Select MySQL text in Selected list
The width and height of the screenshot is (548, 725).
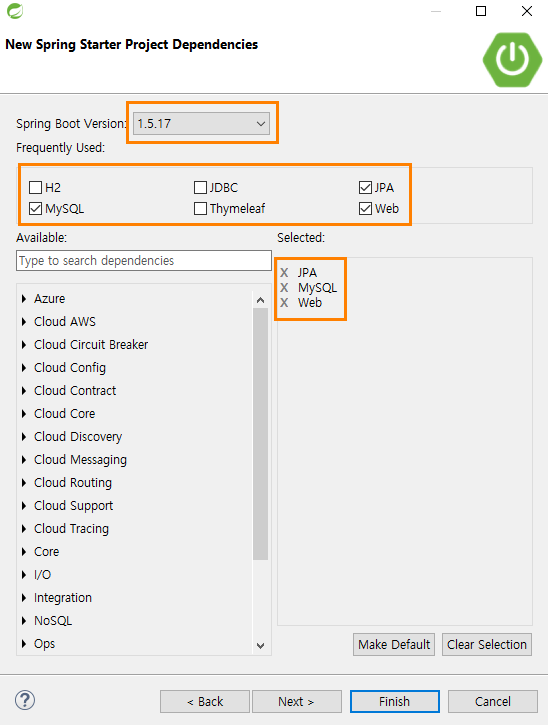click(x=317, y=288)
